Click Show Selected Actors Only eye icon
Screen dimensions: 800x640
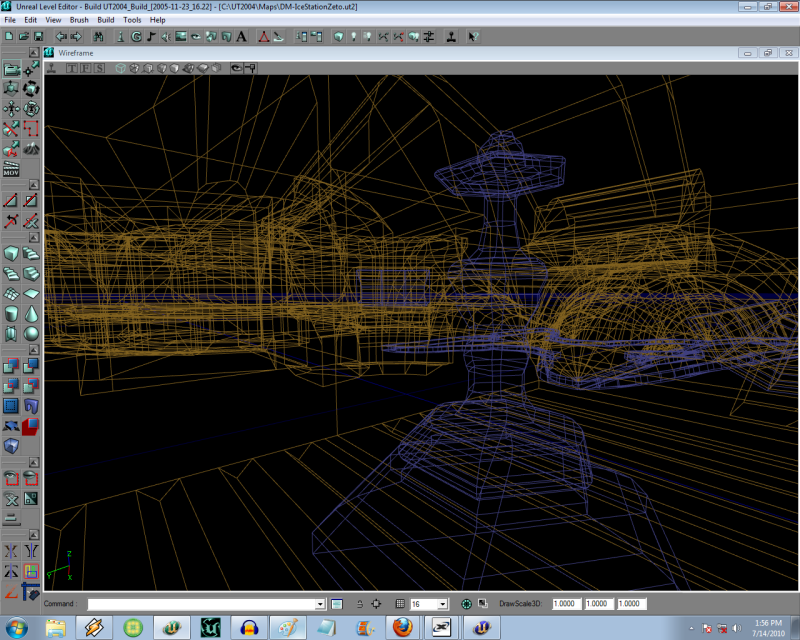pyautogui.click(x=11, y=478)
